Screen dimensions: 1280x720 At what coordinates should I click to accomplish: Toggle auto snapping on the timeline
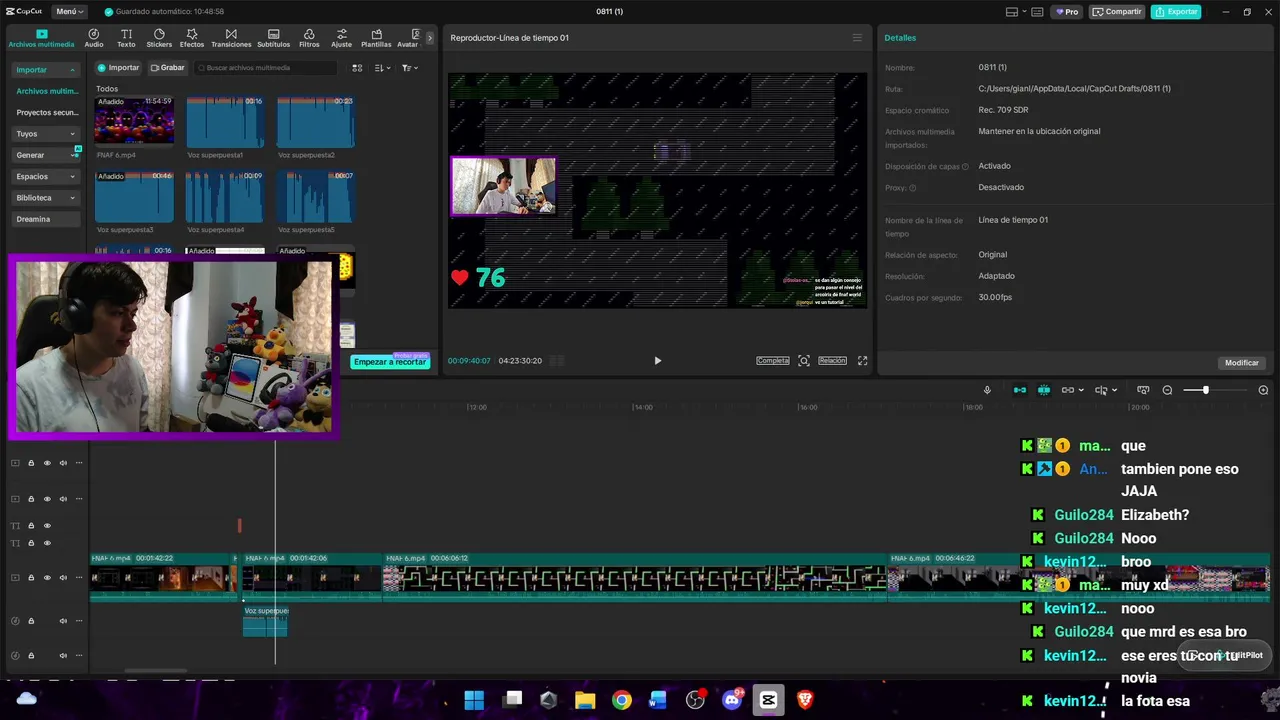click(1044, 390)
